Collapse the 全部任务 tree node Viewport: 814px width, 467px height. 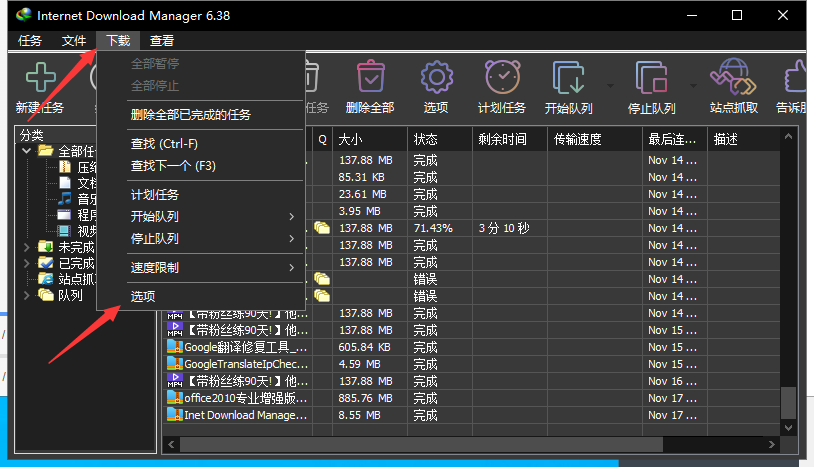[x=27, y=151]
